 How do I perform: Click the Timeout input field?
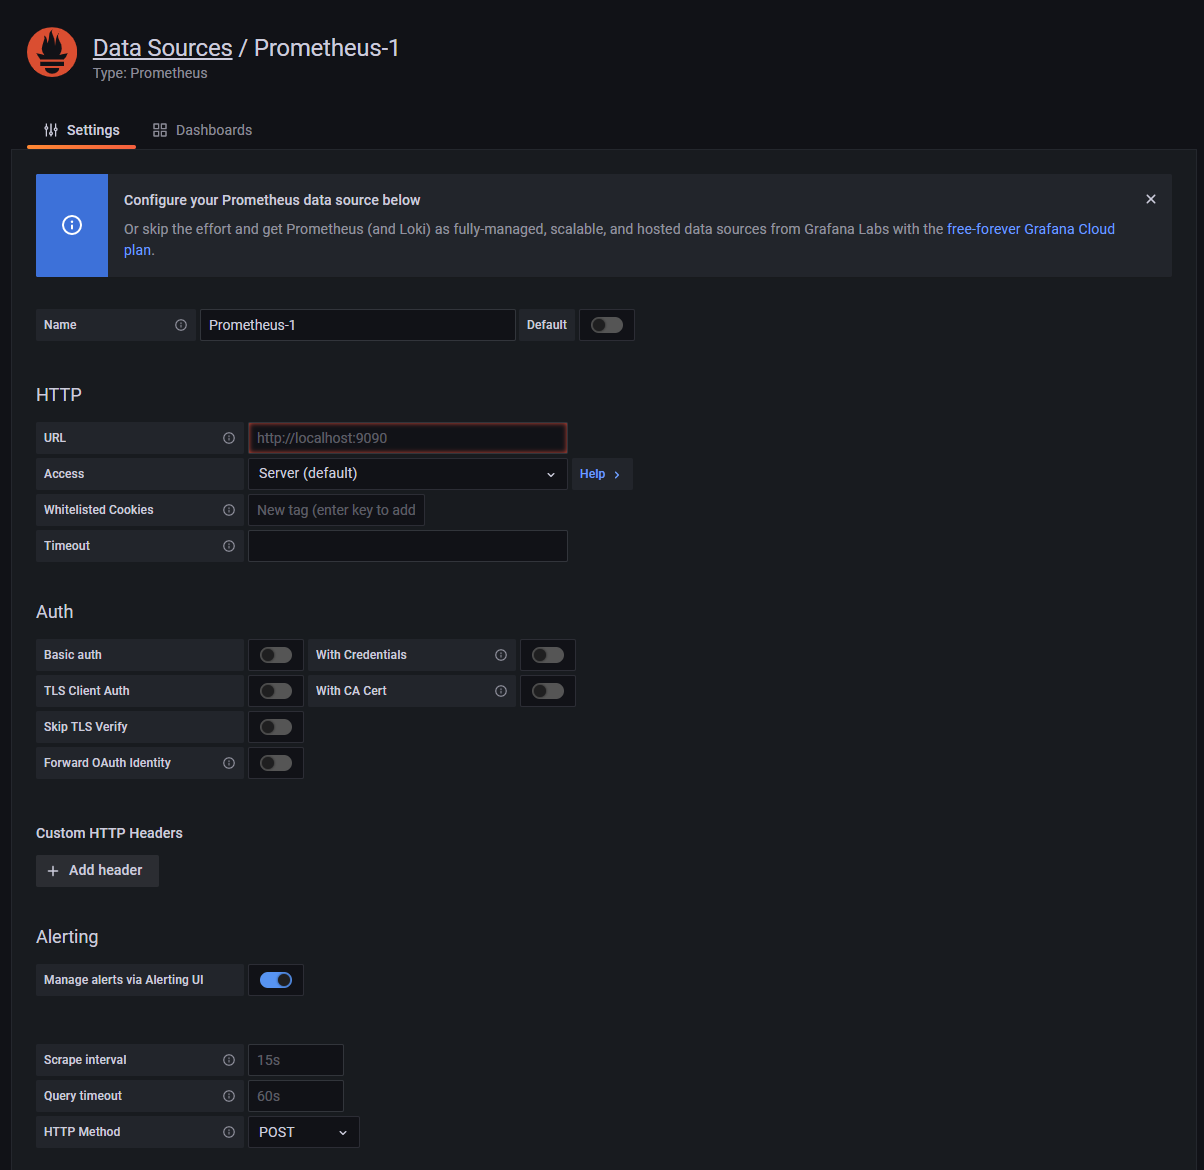point(408,546)
